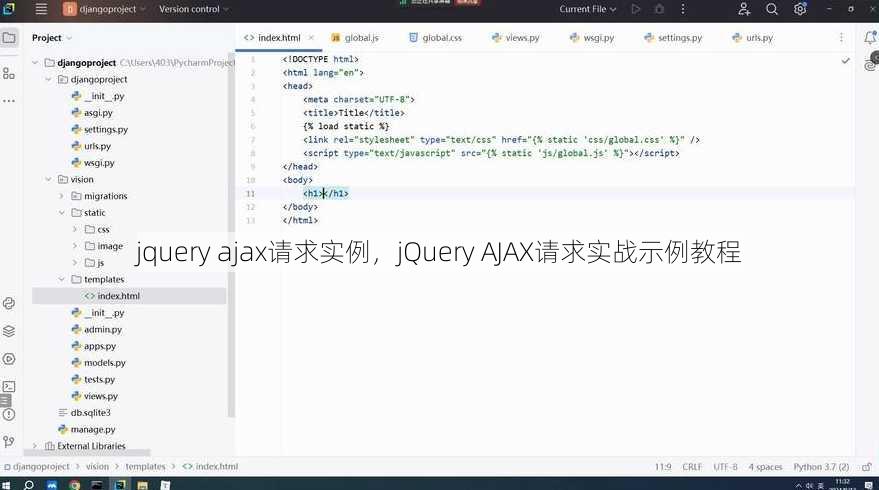Click the Python 3.7 interpreter indicator

point(821,466)
